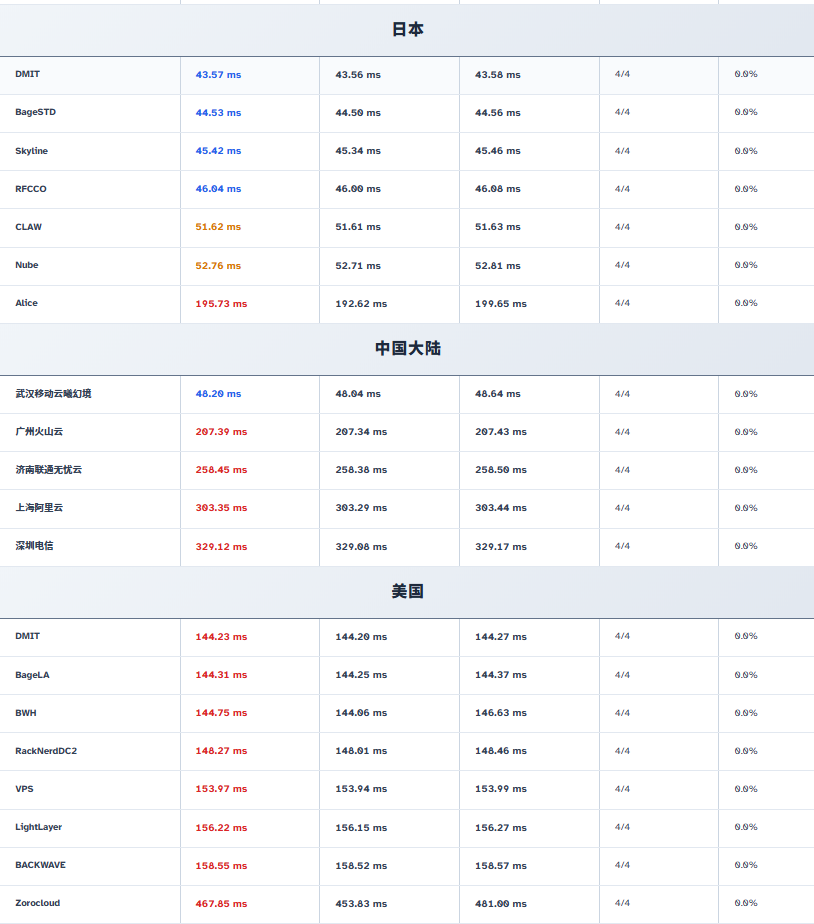Select the 武汉移动云端幻境 entry
Viewport: 814px width, 924px height.
[x=54, y=394]
